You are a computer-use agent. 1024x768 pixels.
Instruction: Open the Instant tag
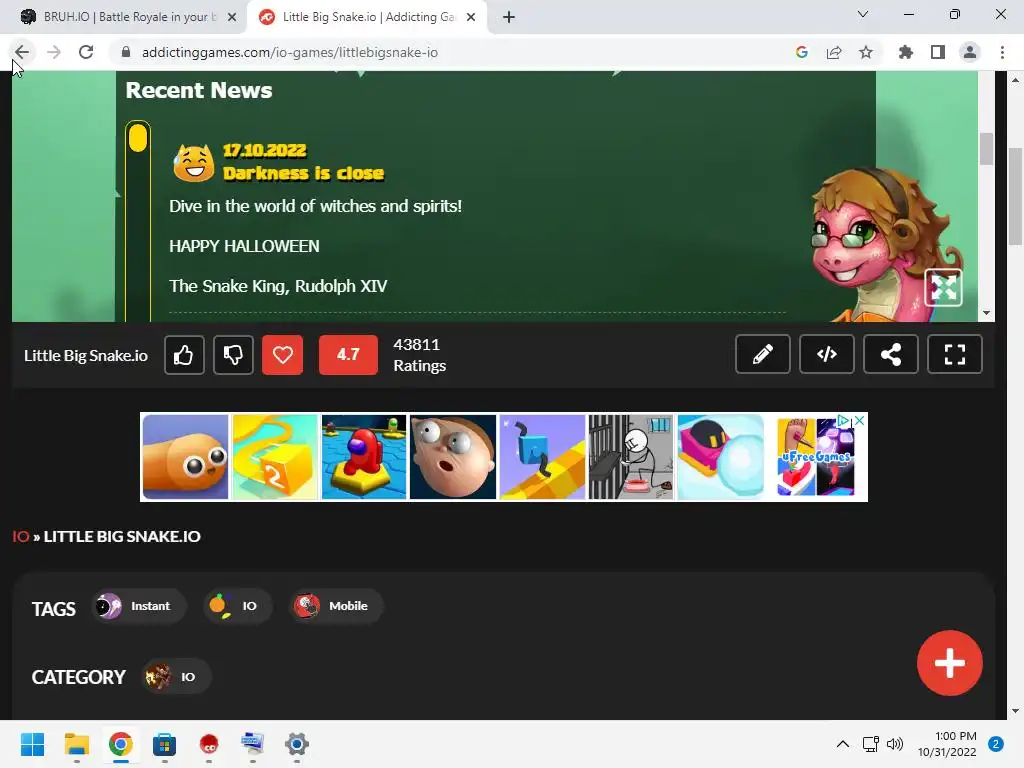click(x=138, y=606)
